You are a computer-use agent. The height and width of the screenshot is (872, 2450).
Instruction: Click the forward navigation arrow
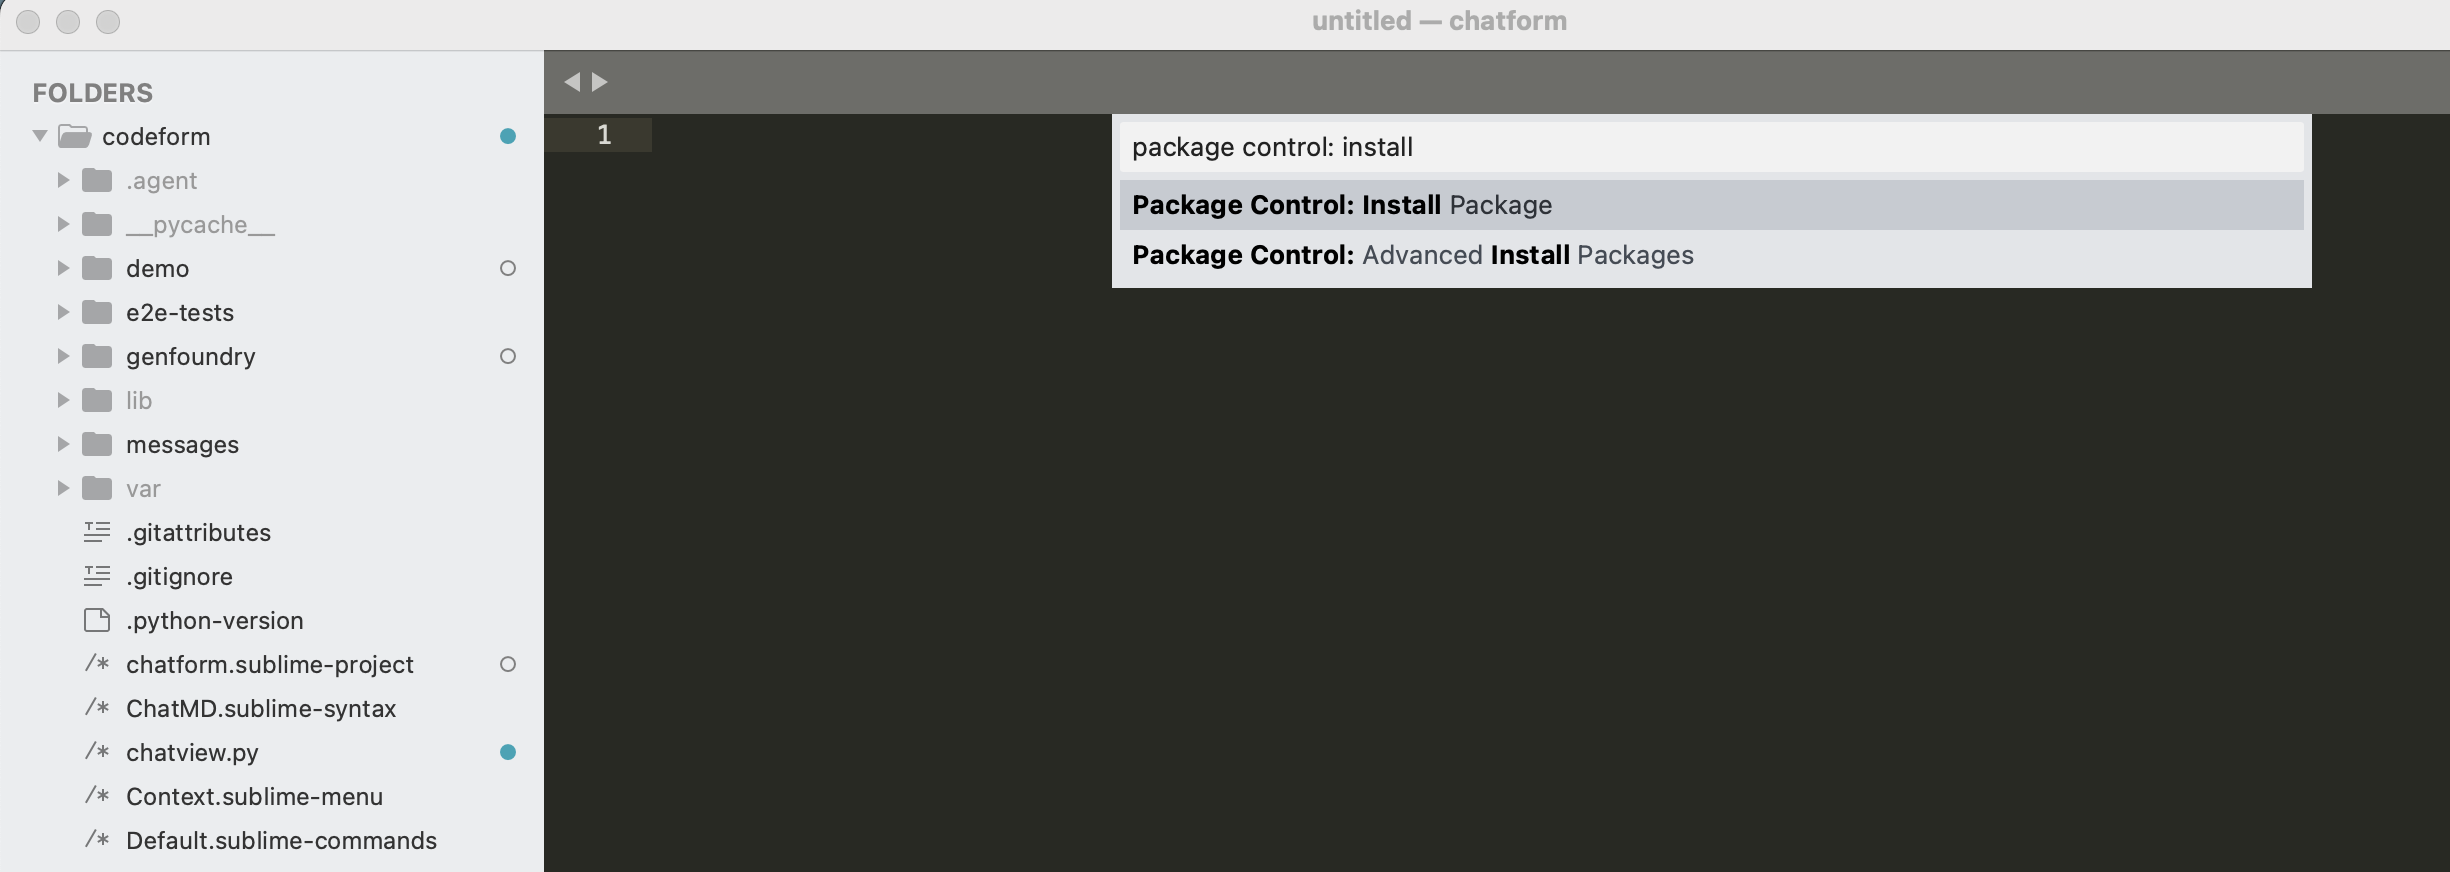pos(600,81)
